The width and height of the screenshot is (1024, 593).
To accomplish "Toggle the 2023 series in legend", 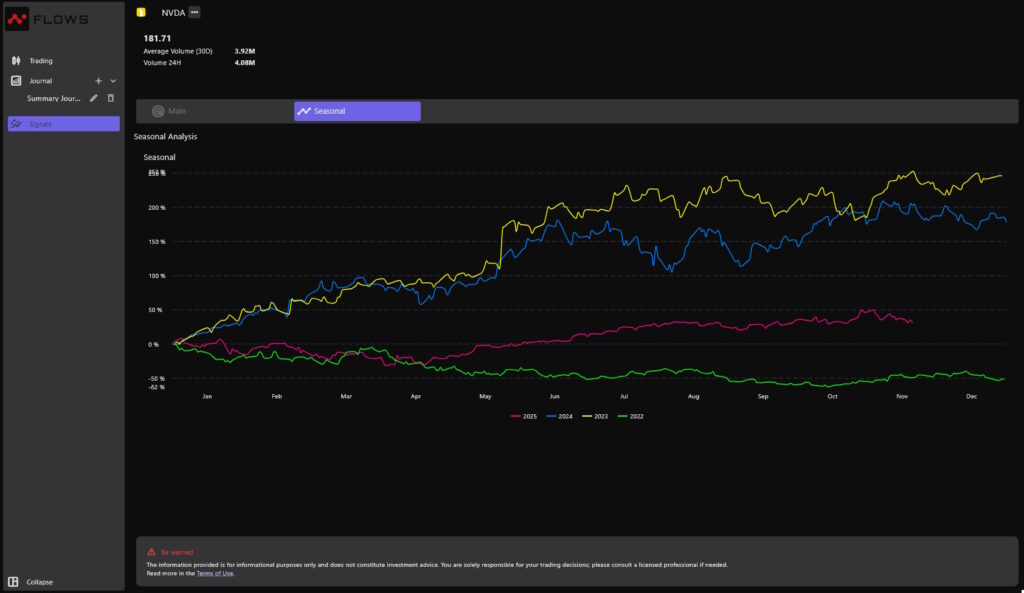I will [594, 416].
